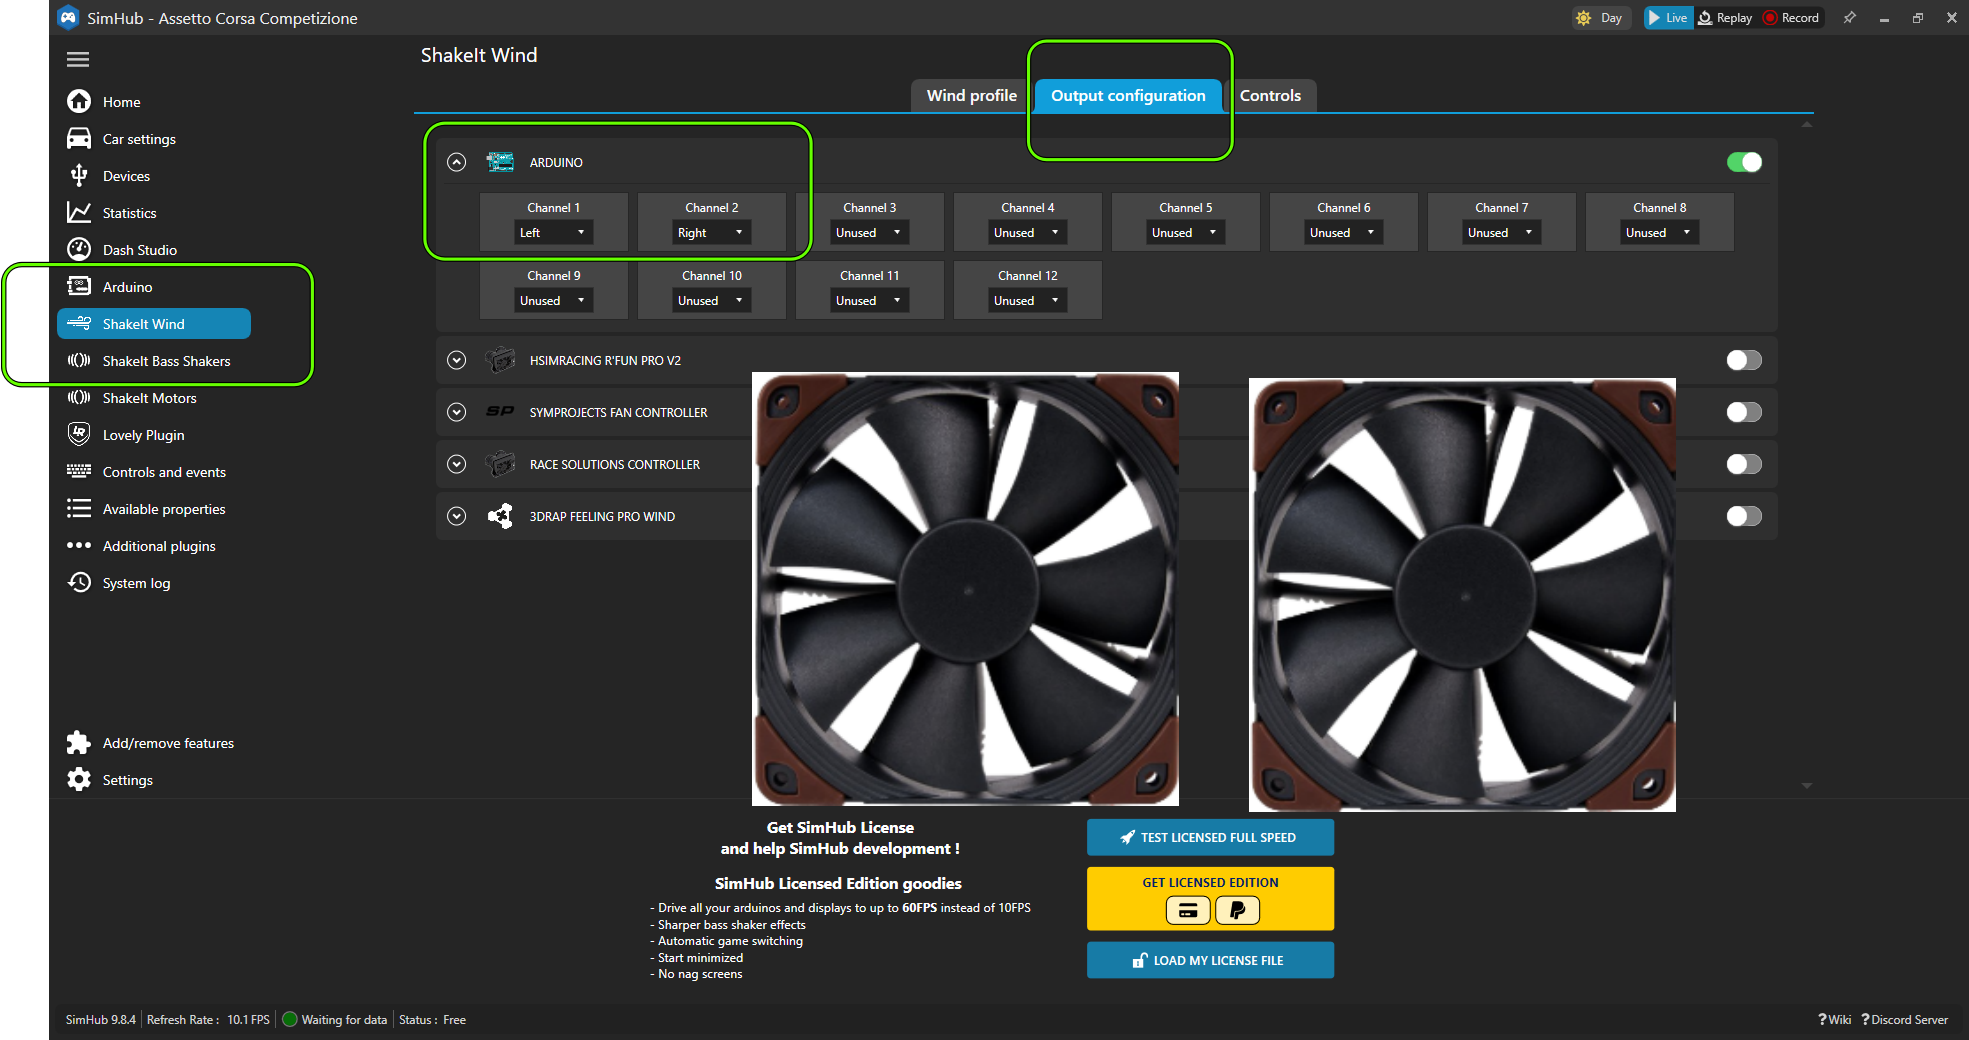
Task: Enable the 3DRAP Feeling Pro Wind toggle
Action: tap(1744, 516)
